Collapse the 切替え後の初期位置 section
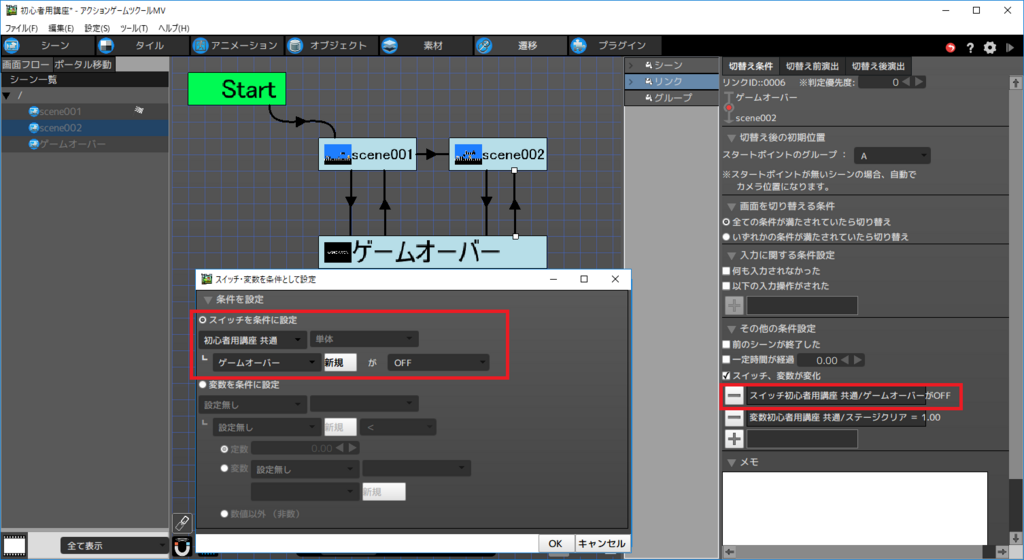 [731, 138]
